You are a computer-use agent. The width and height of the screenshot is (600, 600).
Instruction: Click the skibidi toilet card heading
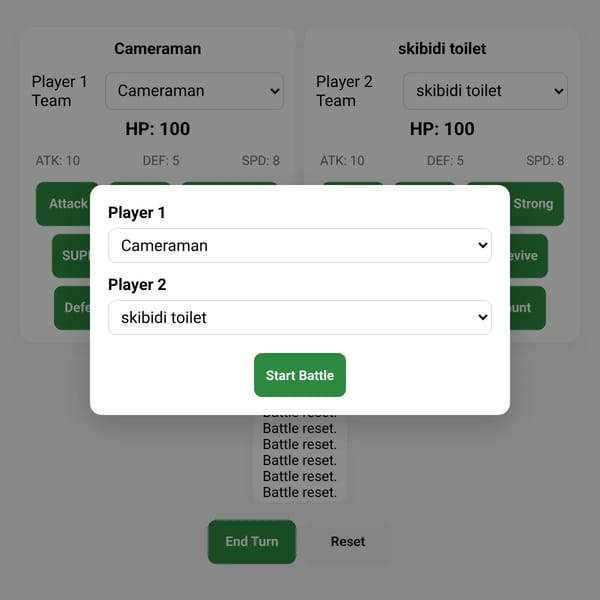442,49
